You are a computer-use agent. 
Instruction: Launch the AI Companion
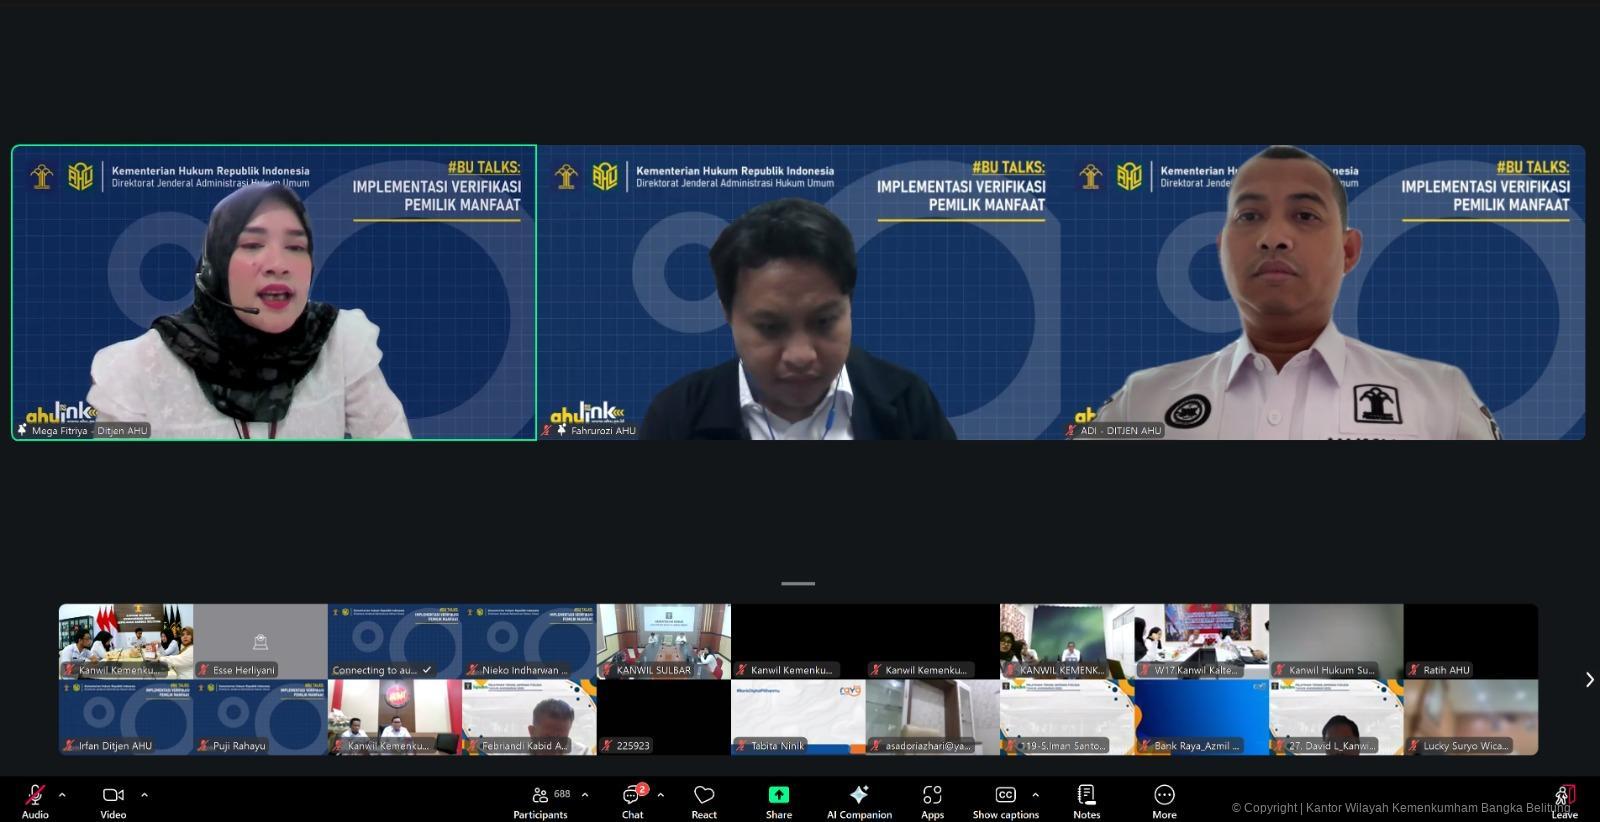click(859, 796)
